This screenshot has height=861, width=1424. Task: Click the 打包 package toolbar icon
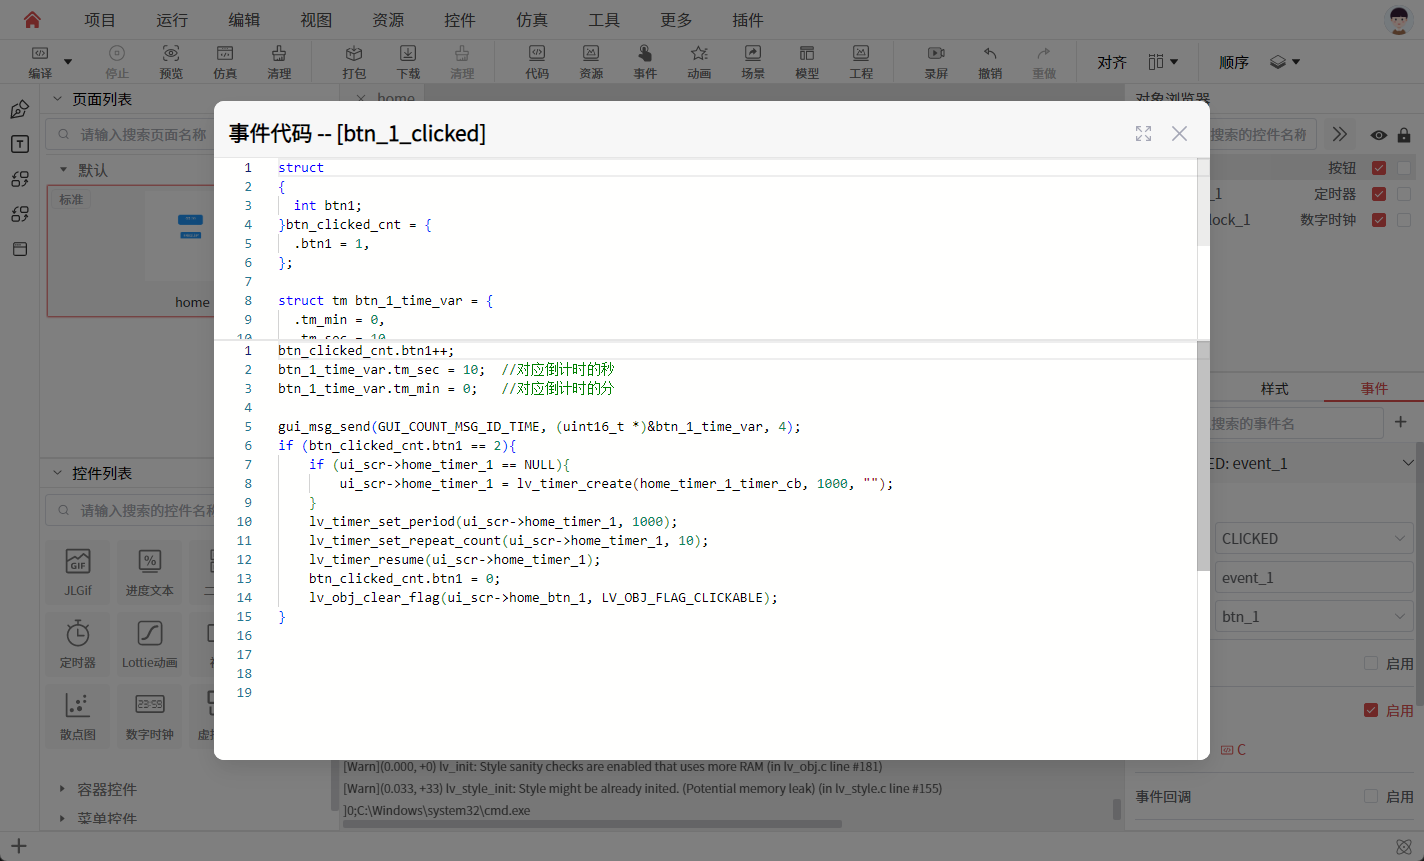coord(354,62)
